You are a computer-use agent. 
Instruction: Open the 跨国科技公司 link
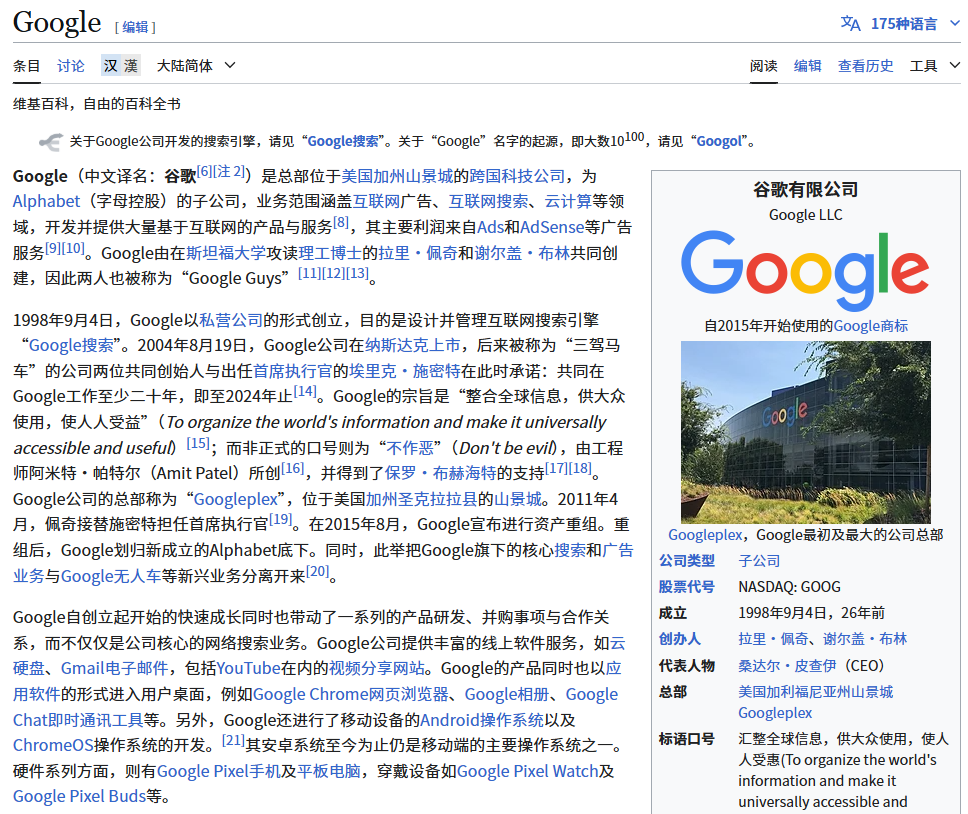point(517,176)
